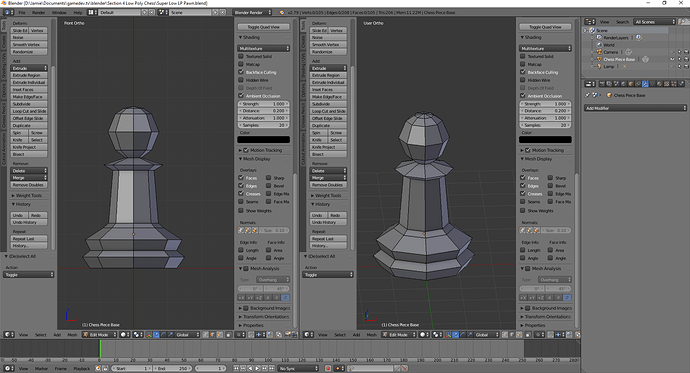This screenshot has width=690, height=373.
Task: Open Edit Mode selector in left viewport
Action: click(100, 335)
